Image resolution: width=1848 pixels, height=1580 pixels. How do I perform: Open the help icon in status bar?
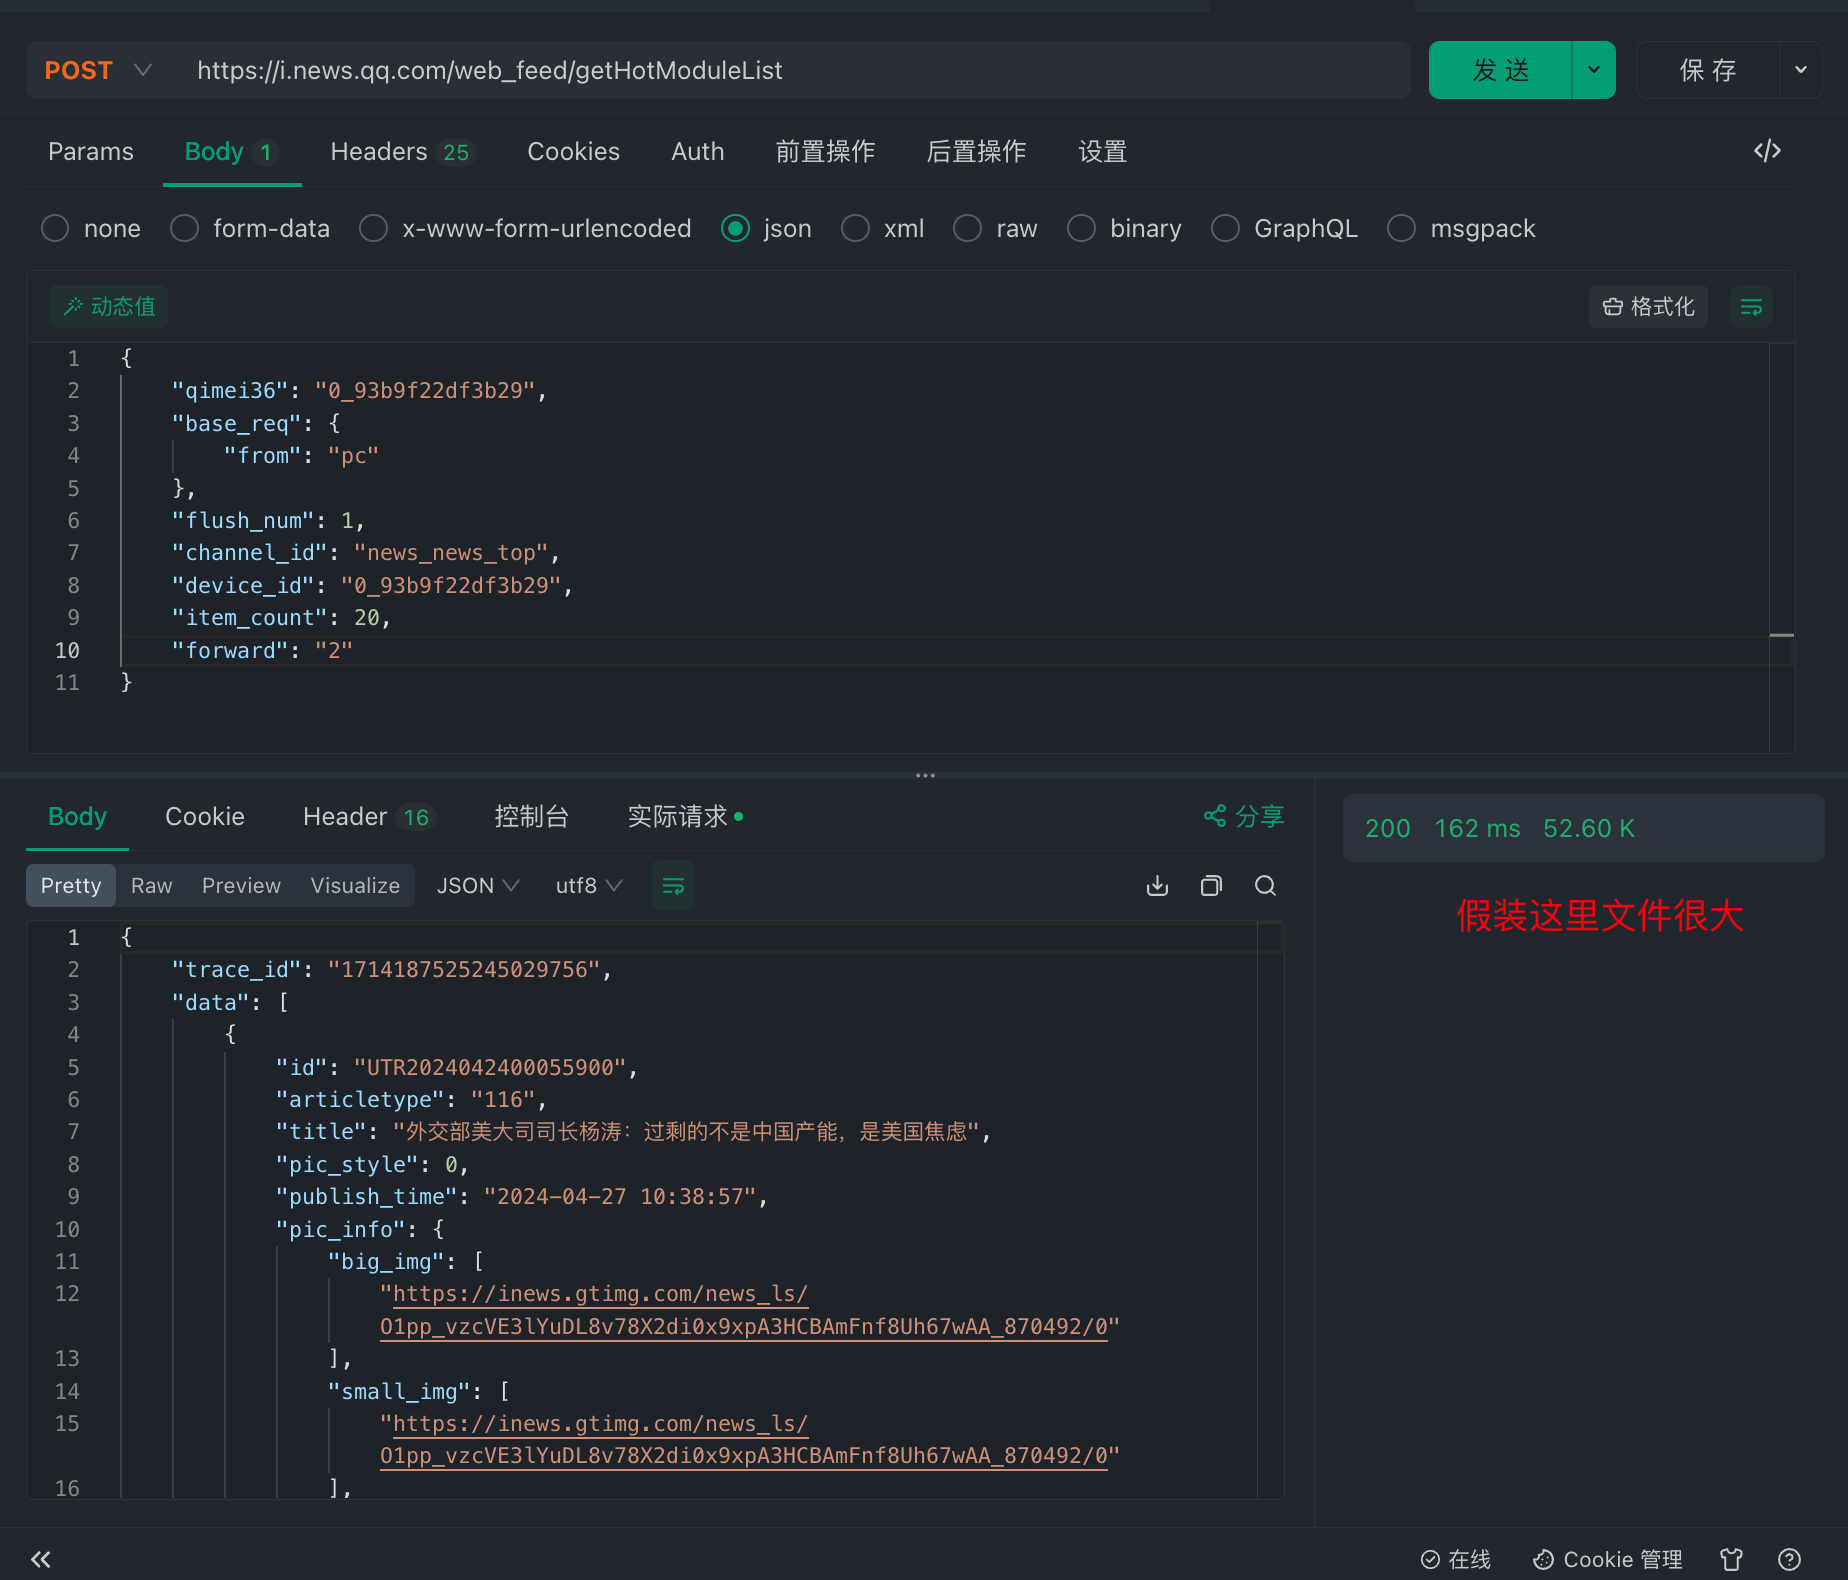pos(1789,1559)
